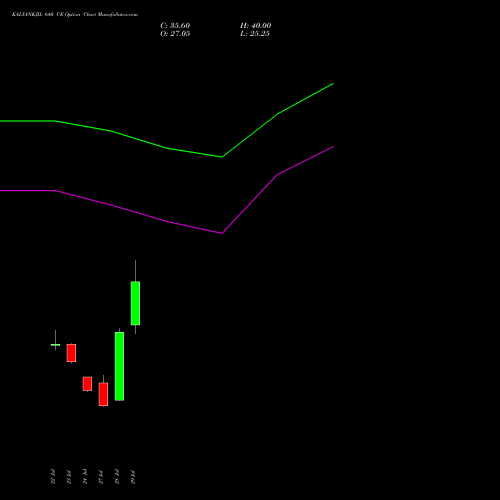
Task: Select the close value "C: 35.60"
Action: pyautogui.click(x=175, y=26)
